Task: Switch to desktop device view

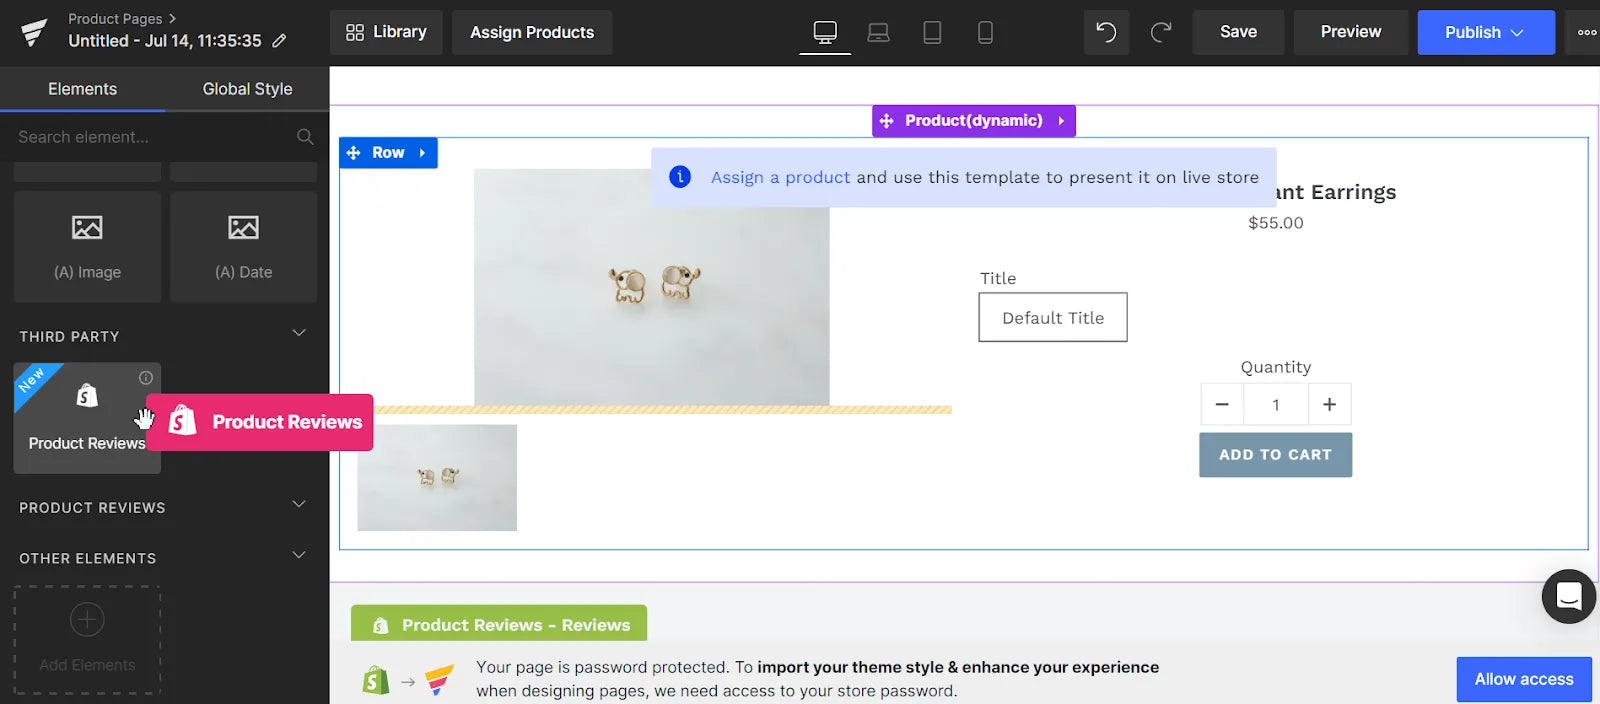Action: [x=825, y=32]
